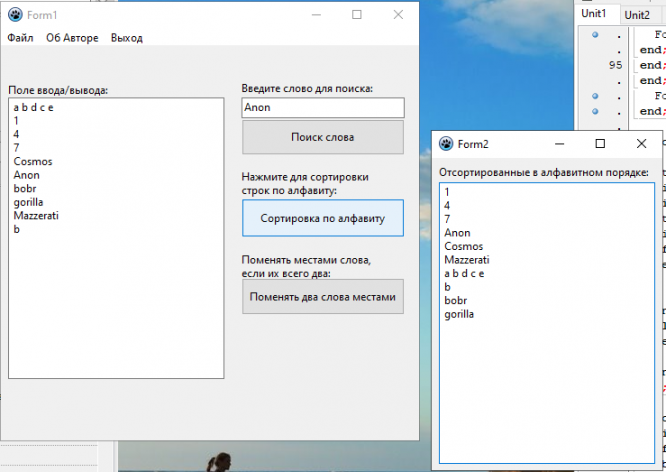The width and height of the screenshot is (666, 472).
Task: Switch to the Unit2 editor tab
Action: tap(637, 14)
